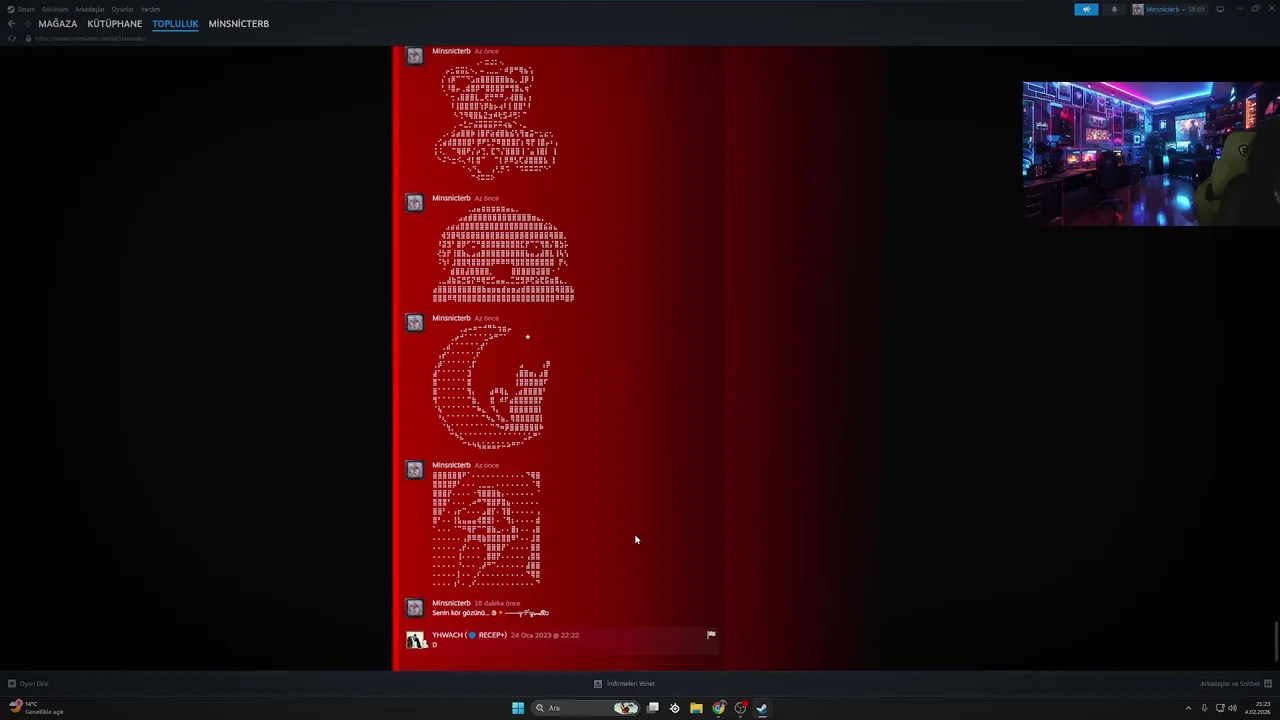Open the Oyunlar menu
1280x720 pixels.
click(123, 9)
